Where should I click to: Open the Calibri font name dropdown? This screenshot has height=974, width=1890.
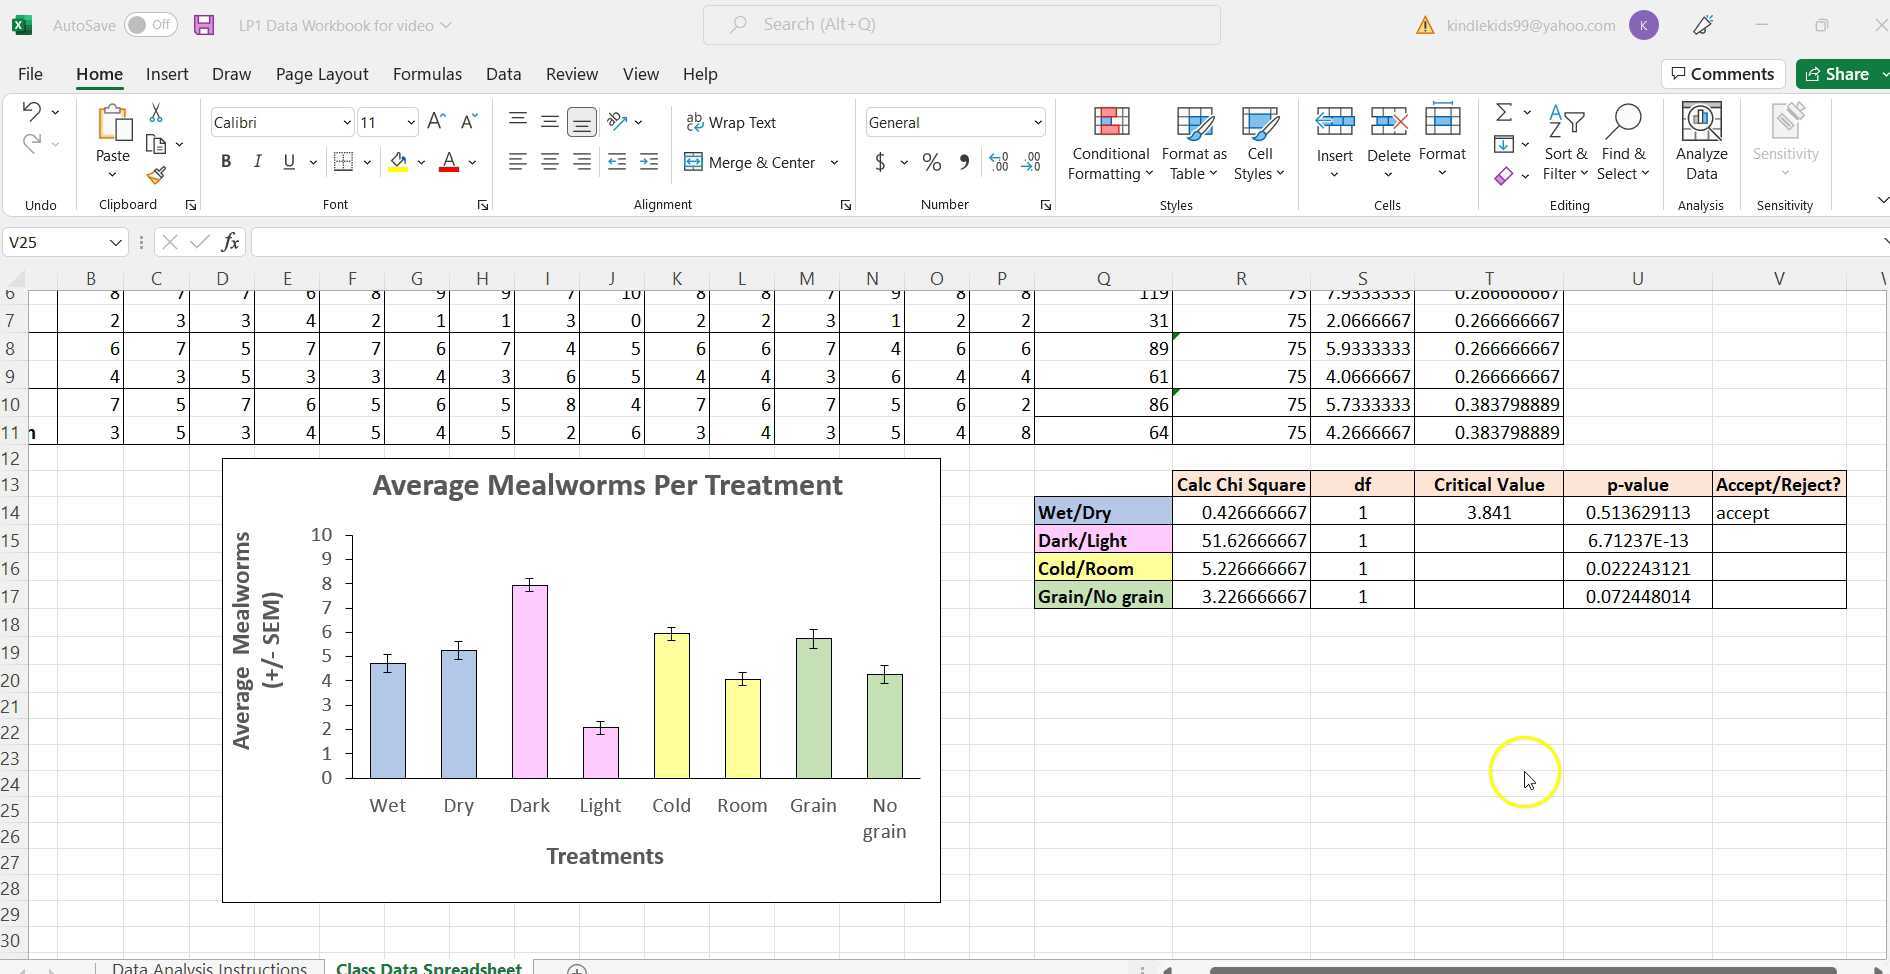click(346, 122)
